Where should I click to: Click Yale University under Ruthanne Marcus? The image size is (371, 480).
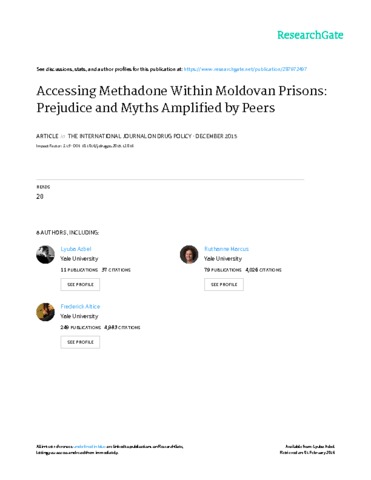[x=223, y=259]
